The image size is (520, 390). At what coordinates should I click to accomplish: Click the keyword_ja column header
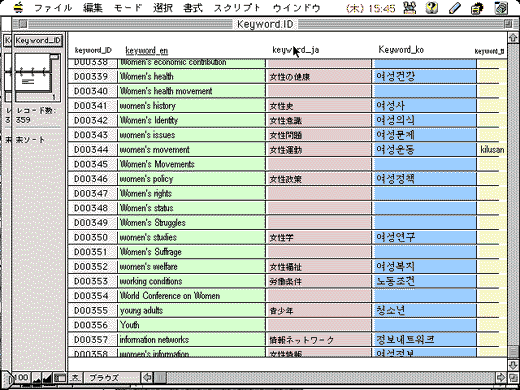pyautogui.click(x=296, y=50)
